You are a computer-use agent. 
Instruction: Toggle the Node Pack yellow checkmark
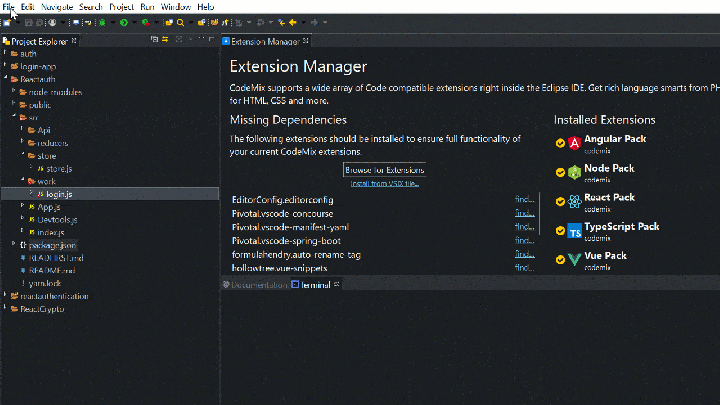point(560,172)
